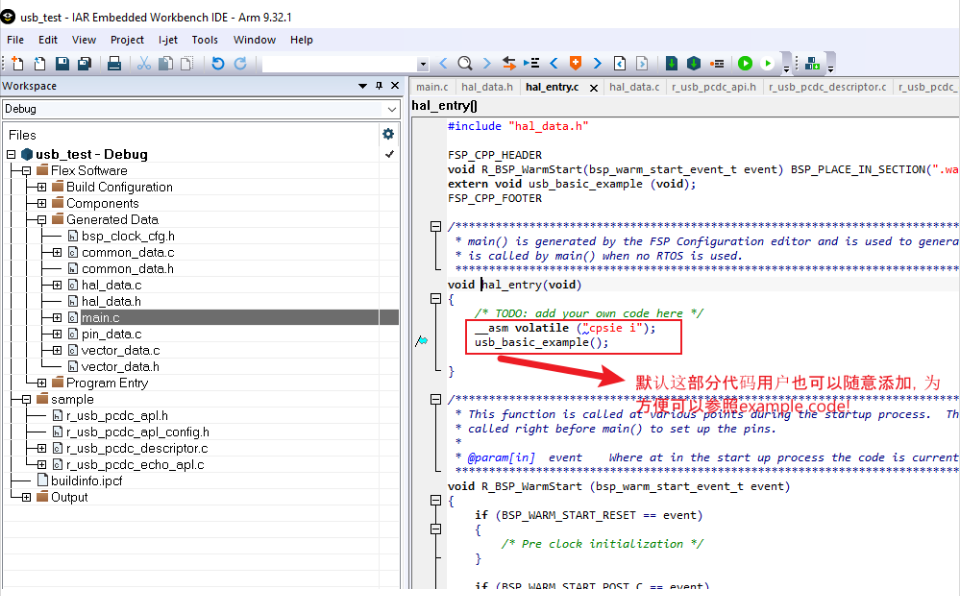
Task: Click the Make project icon
Action: click(694, 63)
